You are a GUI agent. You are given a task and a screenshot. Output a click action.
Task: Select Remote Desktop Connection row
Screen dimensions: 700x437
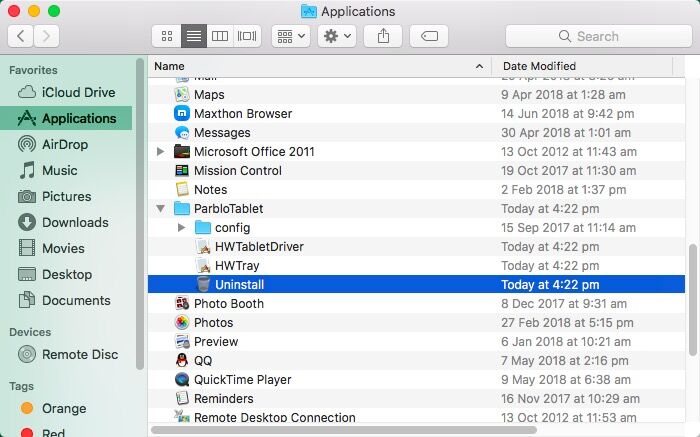[416, 417]
